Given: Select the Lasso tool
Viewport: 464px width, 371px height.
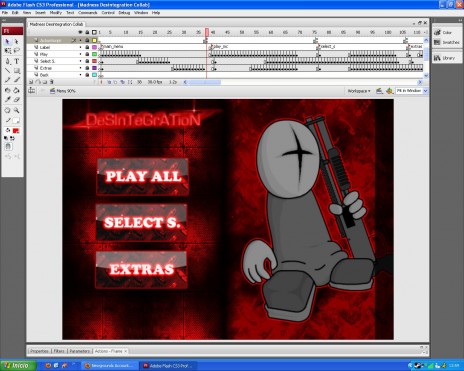Looking at the screenshot, I should point(16,51).
